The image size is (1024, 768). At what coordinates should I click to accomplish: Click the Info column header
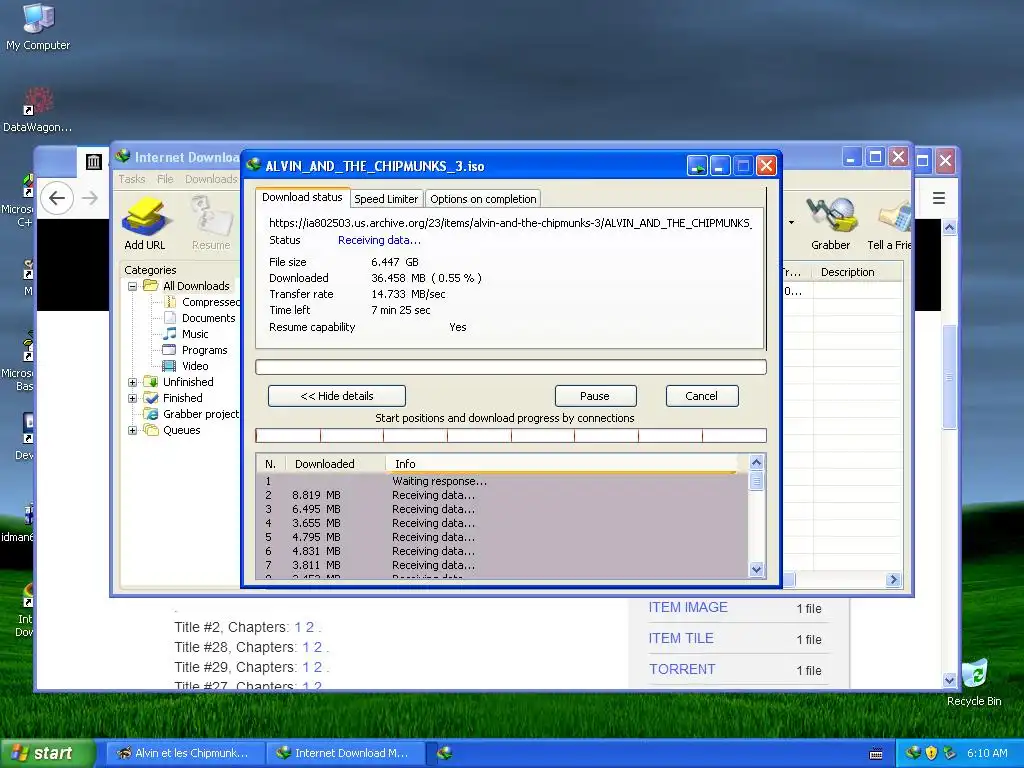coord(405,464)
